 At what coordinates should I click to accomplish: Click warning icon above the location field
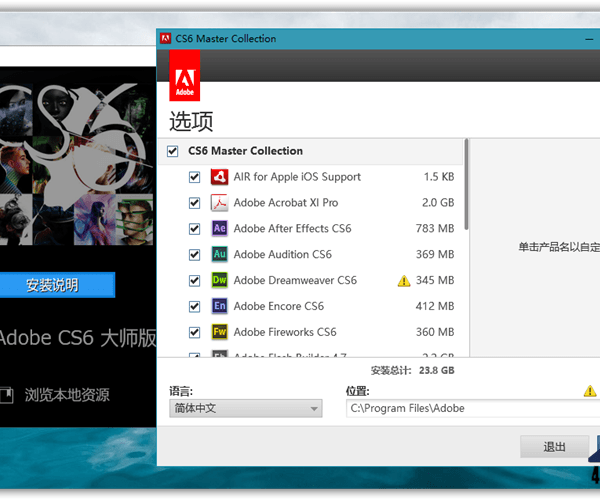(590, 392)
